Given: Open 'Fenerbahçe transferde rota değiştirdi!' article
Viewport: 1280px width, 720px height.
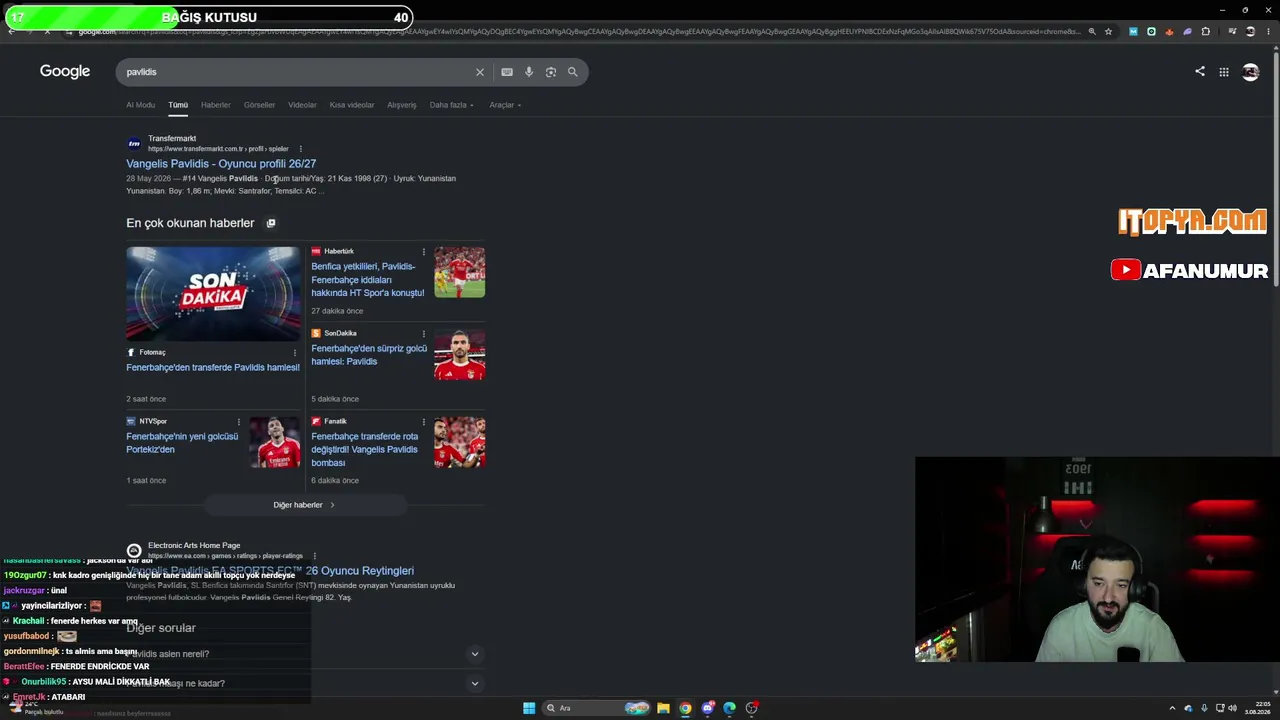Looking at the screenshot, I should point(365,450).
